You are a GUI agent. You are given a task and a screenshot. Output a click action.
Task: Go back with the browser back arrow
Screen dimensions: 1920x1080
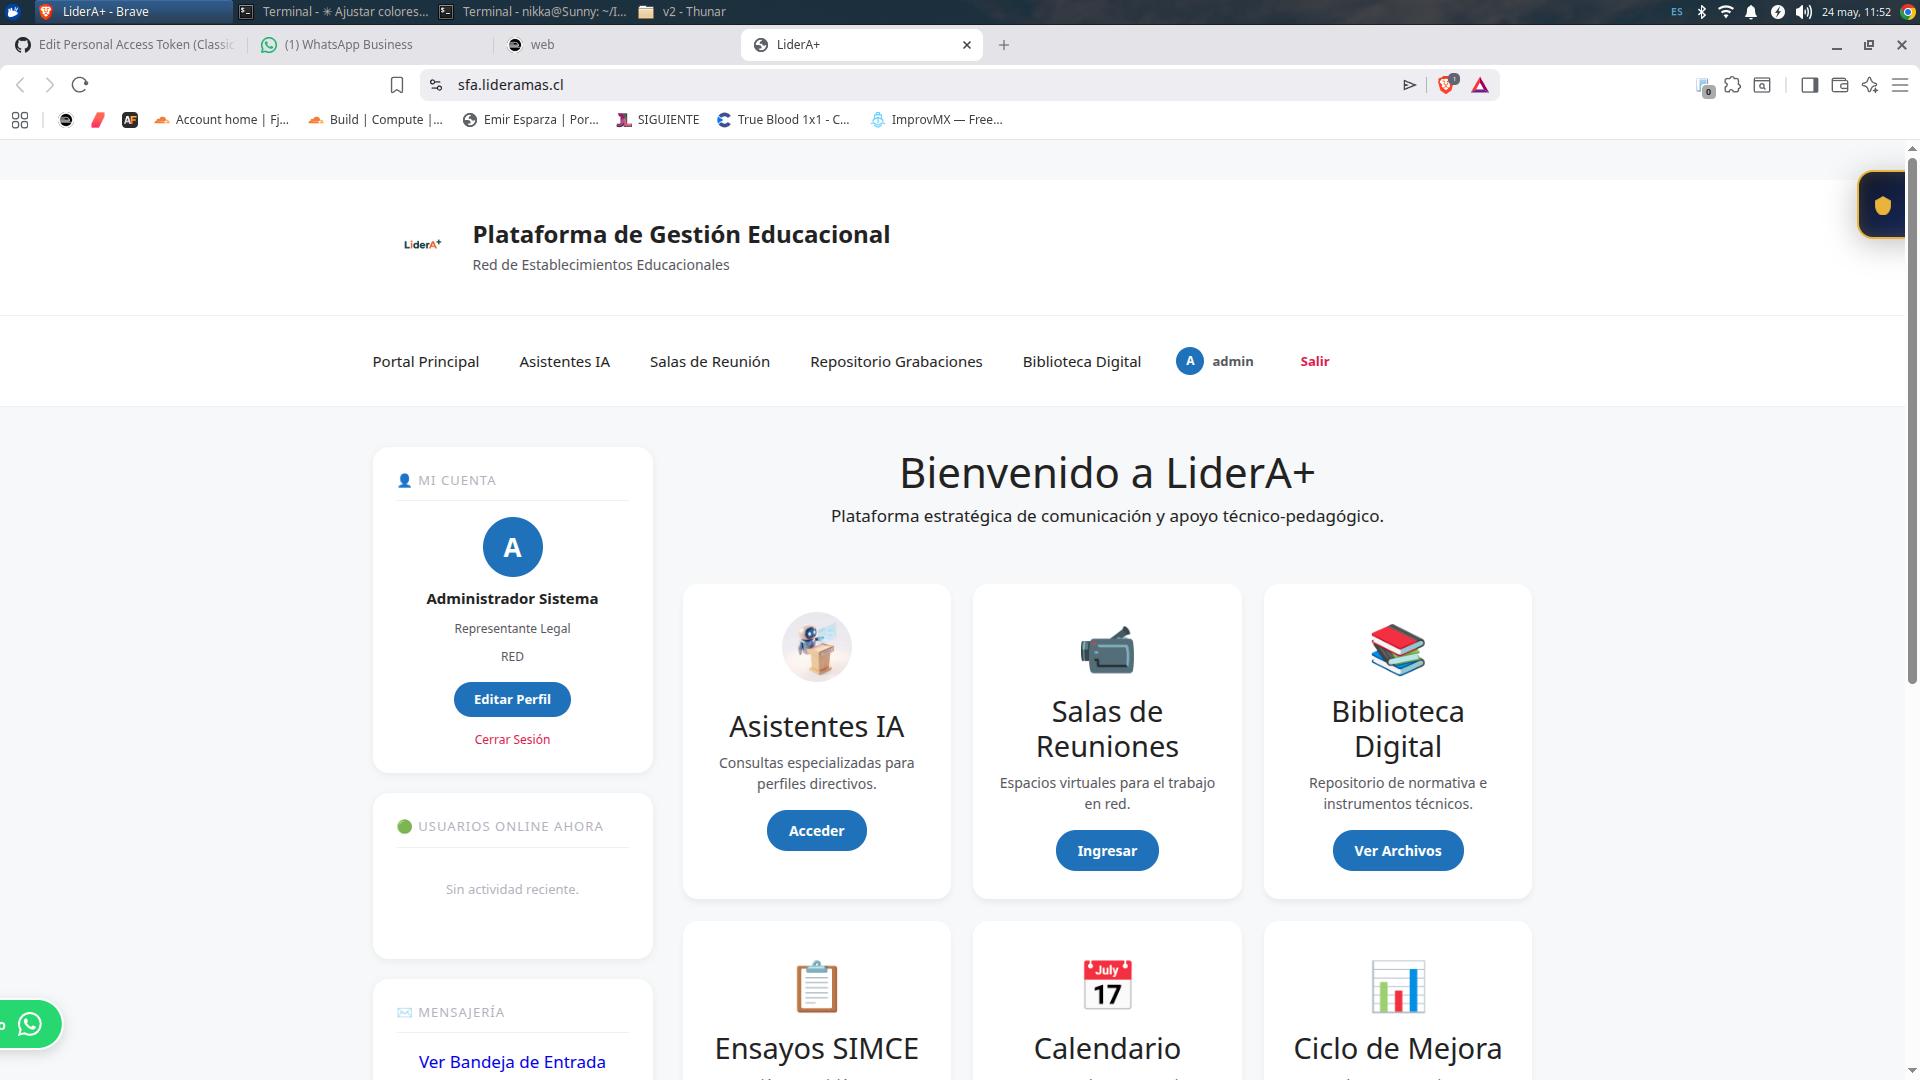(20, 85)
